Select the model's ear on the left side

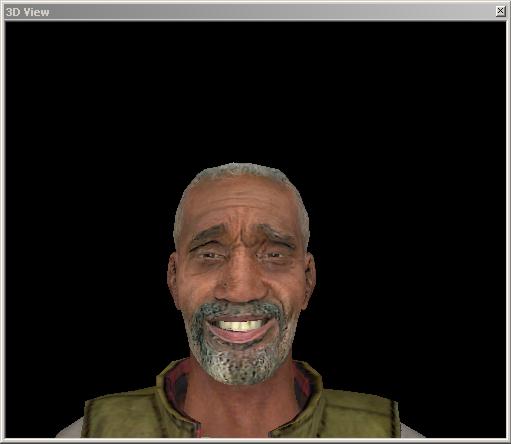coord(173,277)
